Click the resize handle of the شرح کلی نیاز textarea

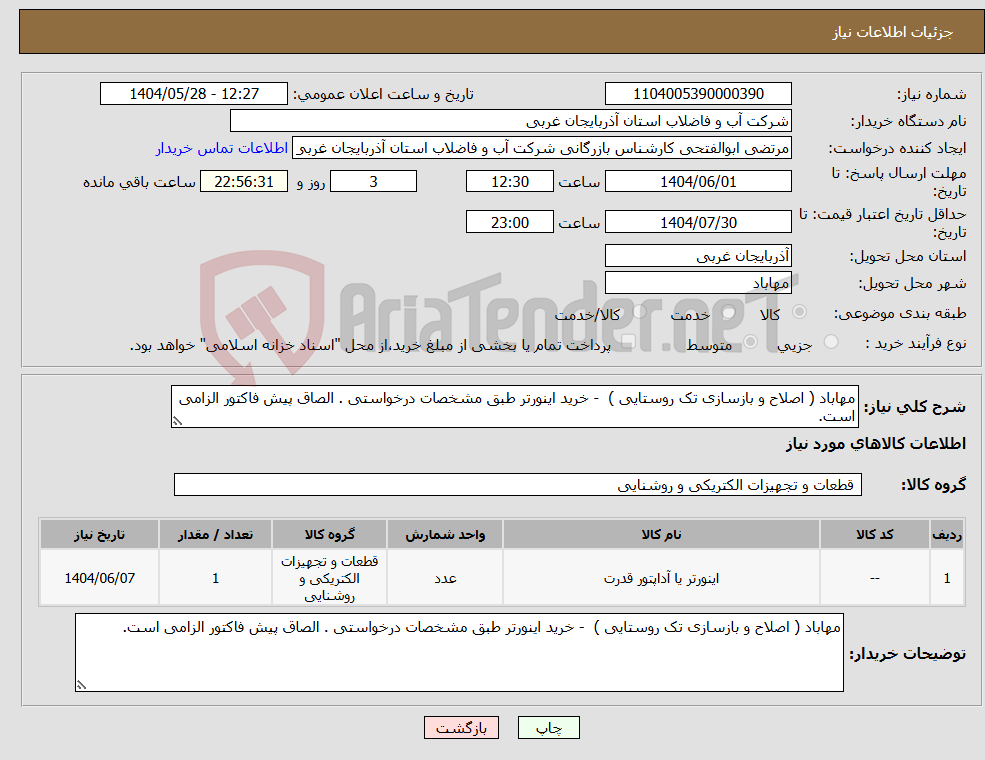click(x=178, y=421)
